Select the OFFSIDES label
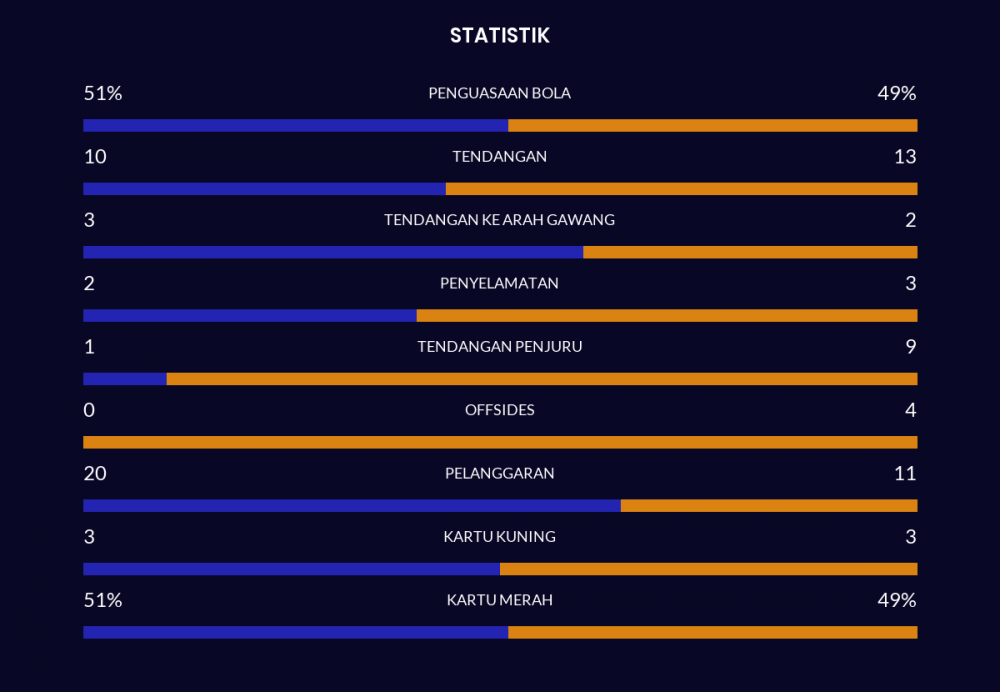This screenshot has height=692, width=1000. tap(499, 410)
